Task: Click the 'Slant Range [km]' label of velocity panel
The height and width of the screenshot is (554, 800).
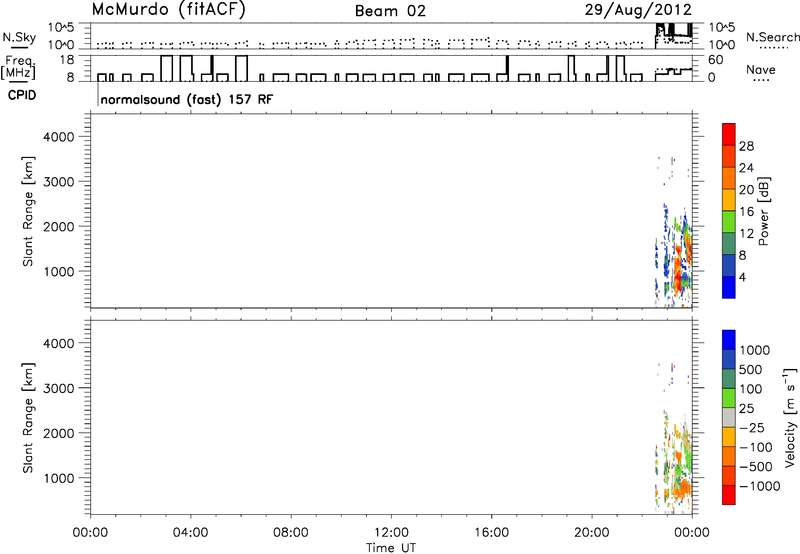Action: point(28,418)
